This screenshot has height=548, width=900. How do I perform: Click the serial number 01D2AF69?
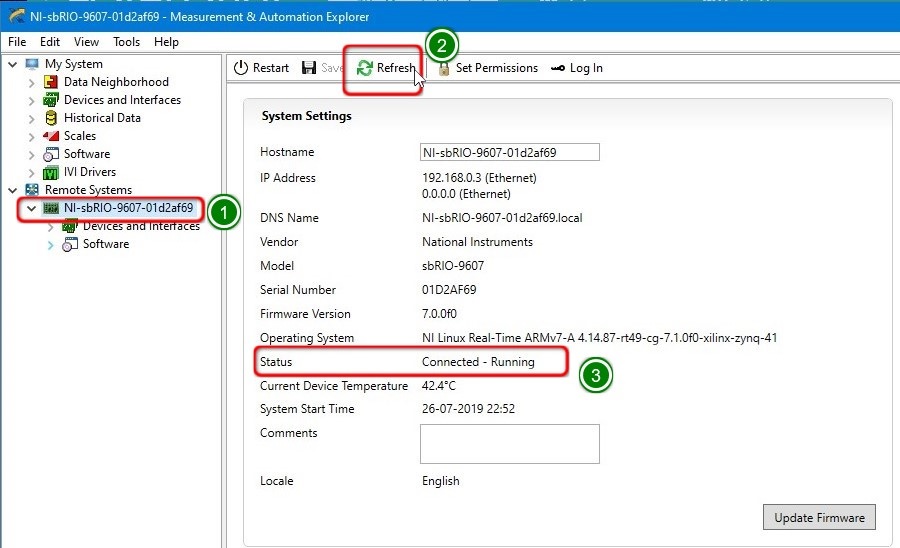click(x=449, y=290)
